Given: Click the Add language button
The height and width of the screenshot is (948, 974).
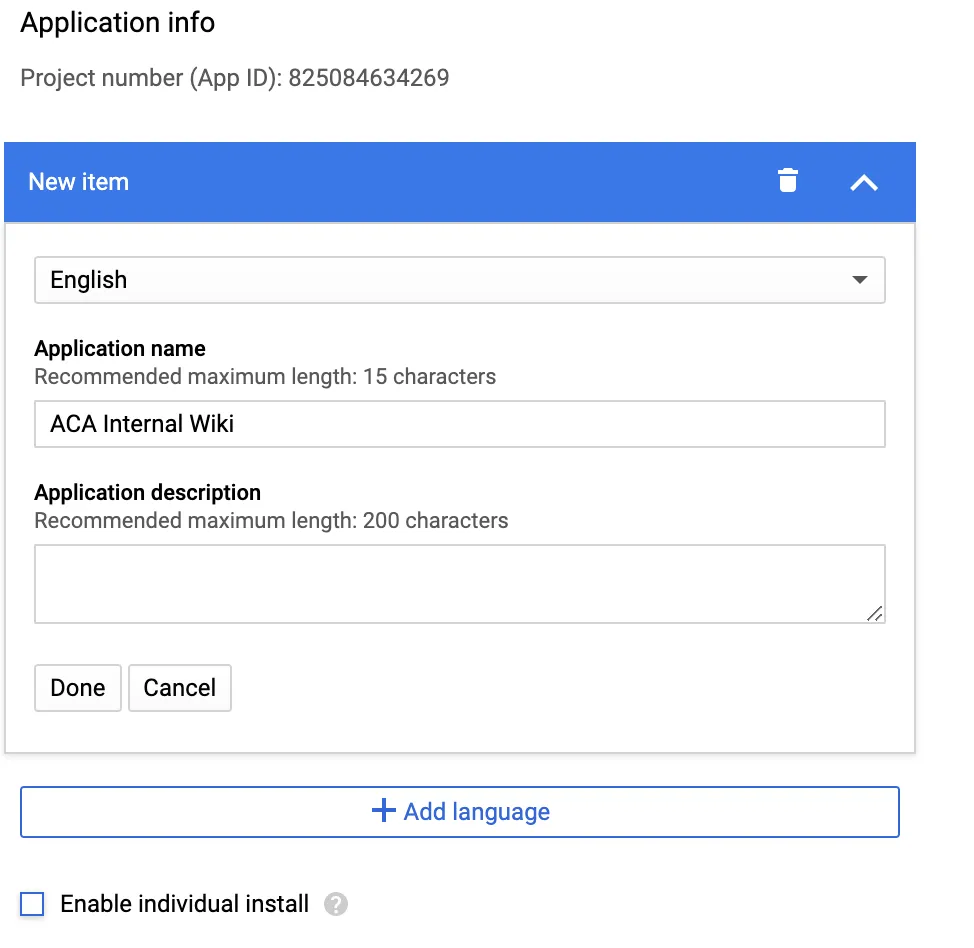Looking at the screenshot, I should click(460, 811).
